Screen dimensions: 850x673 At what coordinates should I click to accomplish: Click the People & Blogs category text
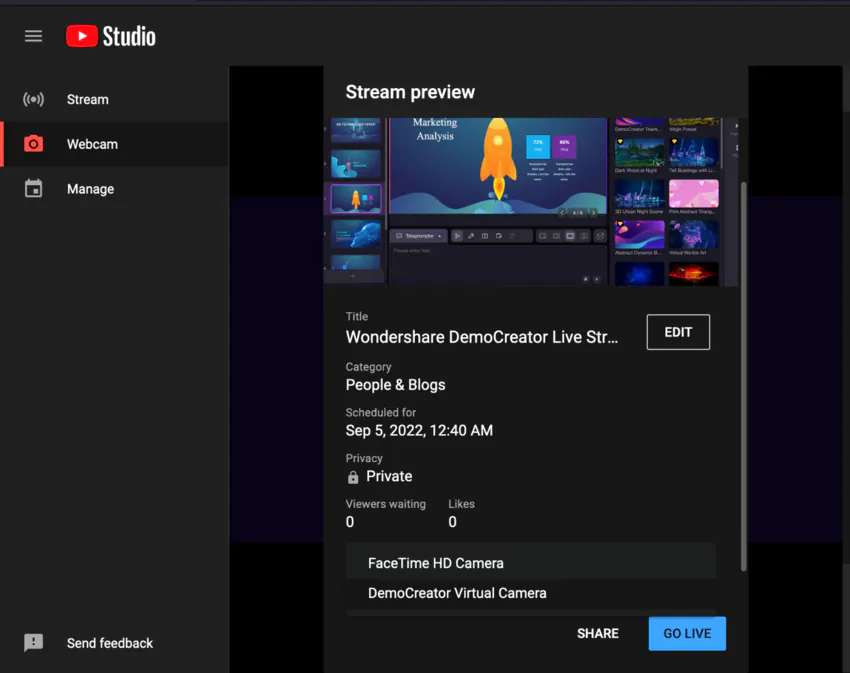pyautogui.click(x=396, y=384)
